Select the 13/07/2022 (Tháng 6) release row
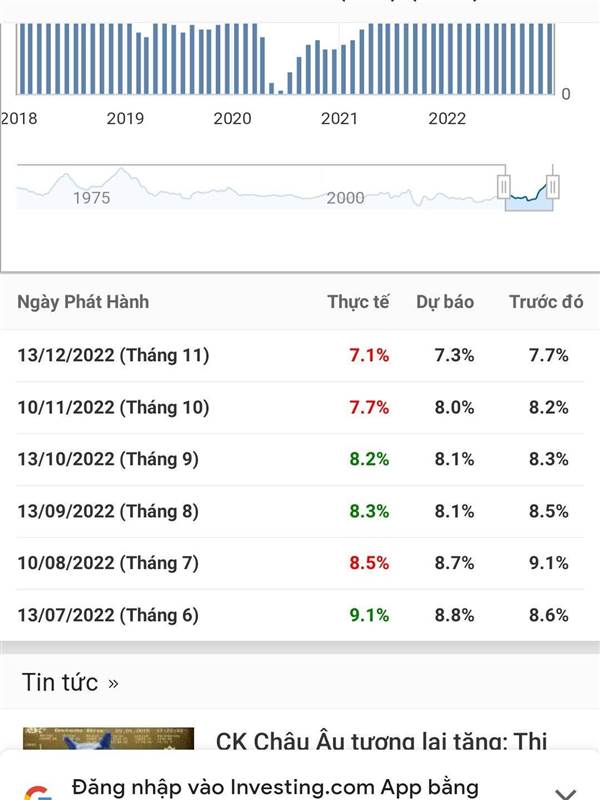The image size is (600, 800). pos(300,615)
